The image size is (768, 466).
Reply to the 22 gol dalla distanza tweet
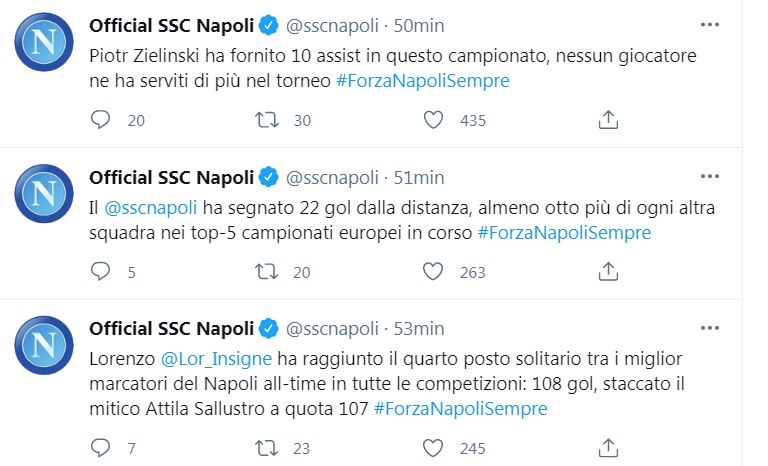point(100,271)
